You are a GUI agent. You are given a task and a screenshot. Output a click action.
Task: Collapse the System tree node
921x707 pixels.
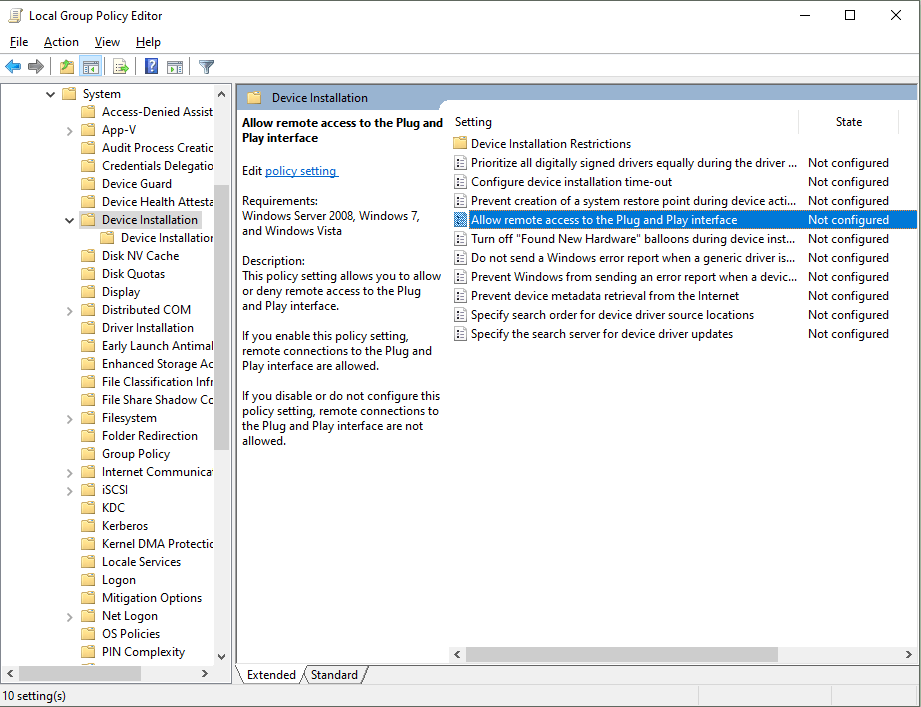pyautogui.click(x=50, y=94)
